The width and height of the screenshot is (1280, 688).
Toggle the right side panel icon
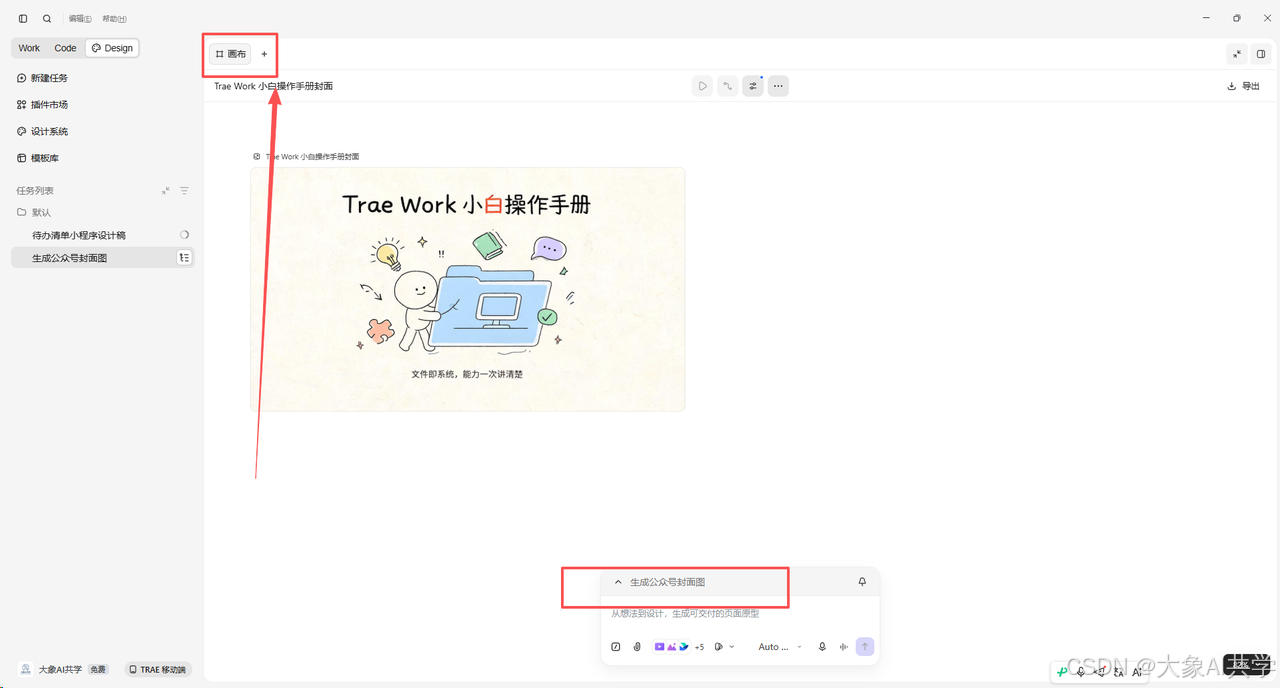pos(1261,54)
